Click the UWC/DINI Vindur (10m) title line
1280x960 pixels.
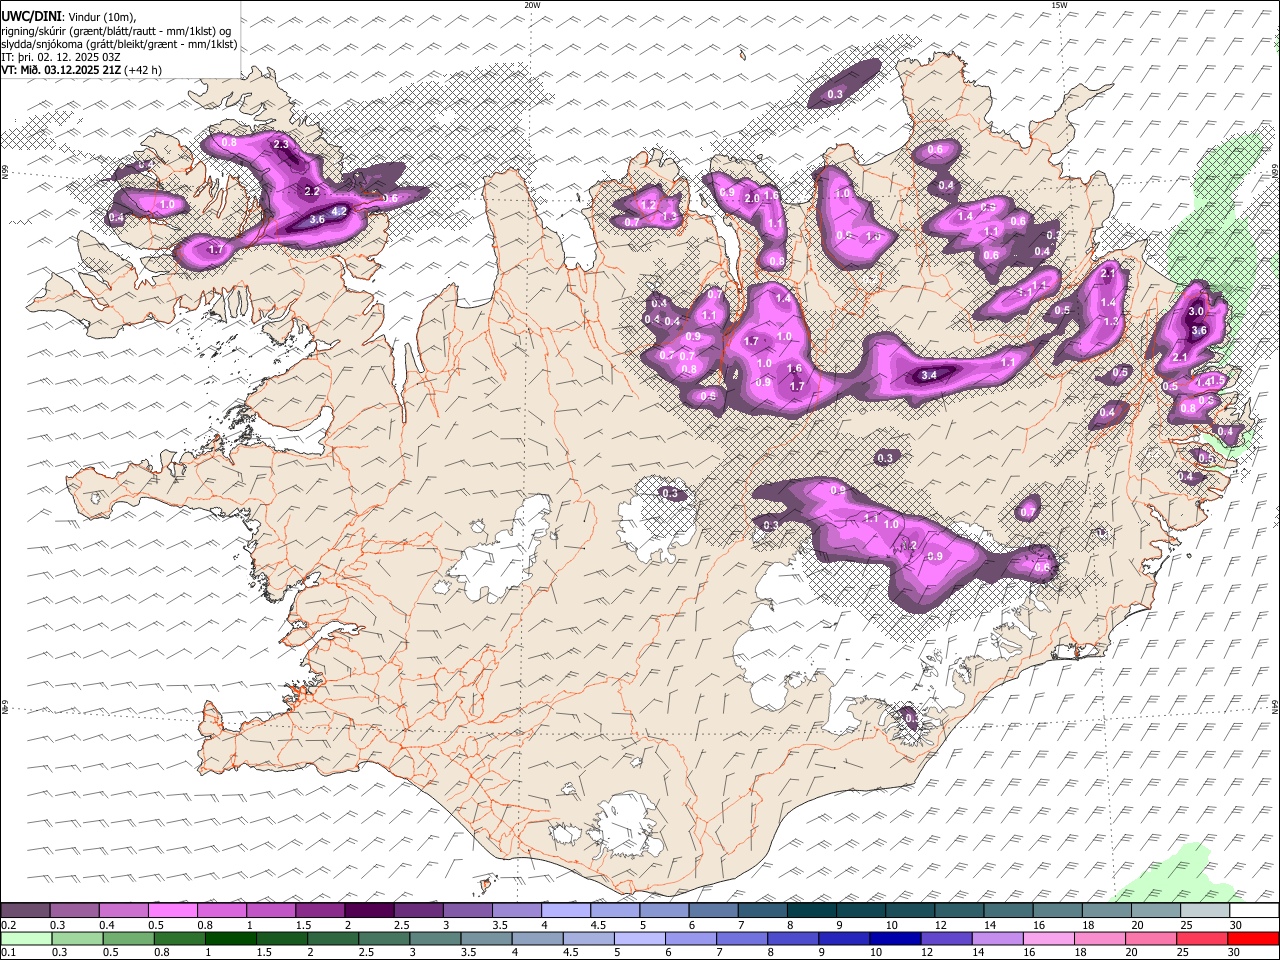point(68,17)
